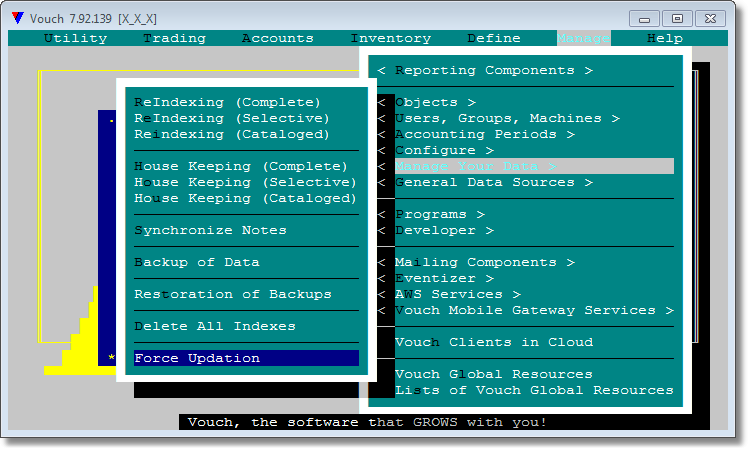Expand Reporting Components submenu
The image size is (748, 450).
(x=485, y=70)
